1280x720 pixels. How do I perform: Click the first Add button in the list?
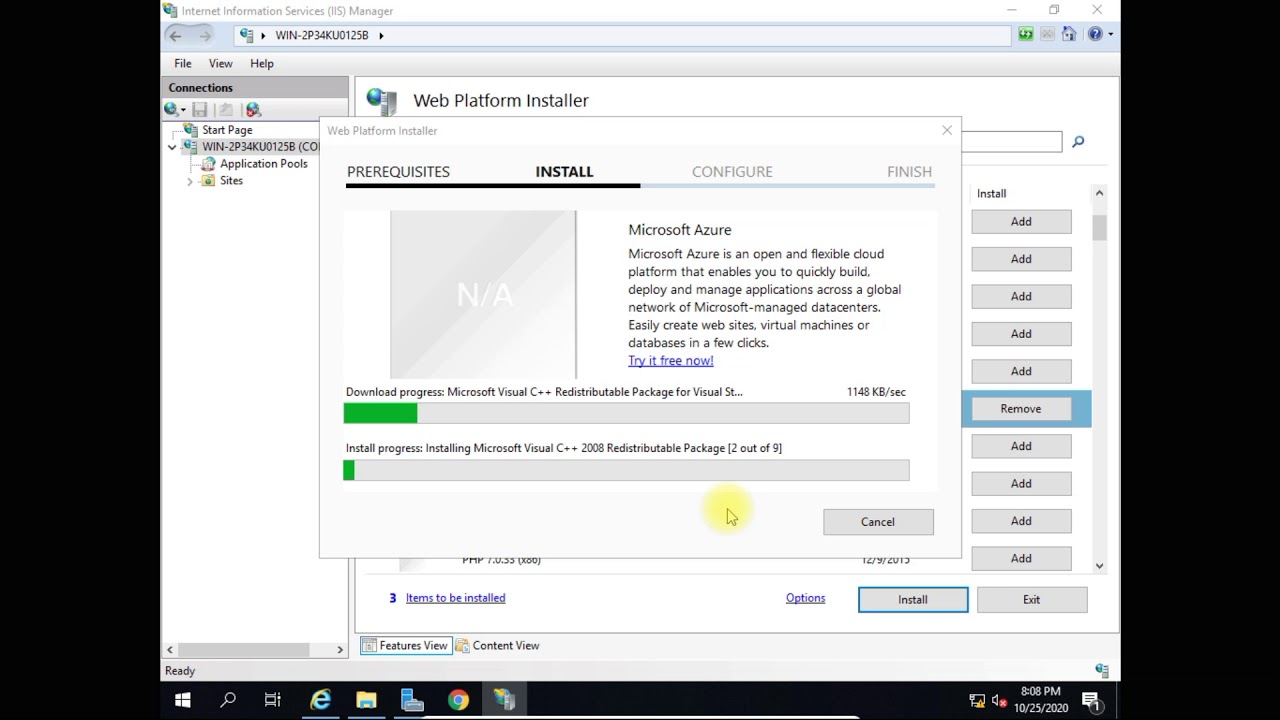pyautogui.click(x=1021, y=222)
